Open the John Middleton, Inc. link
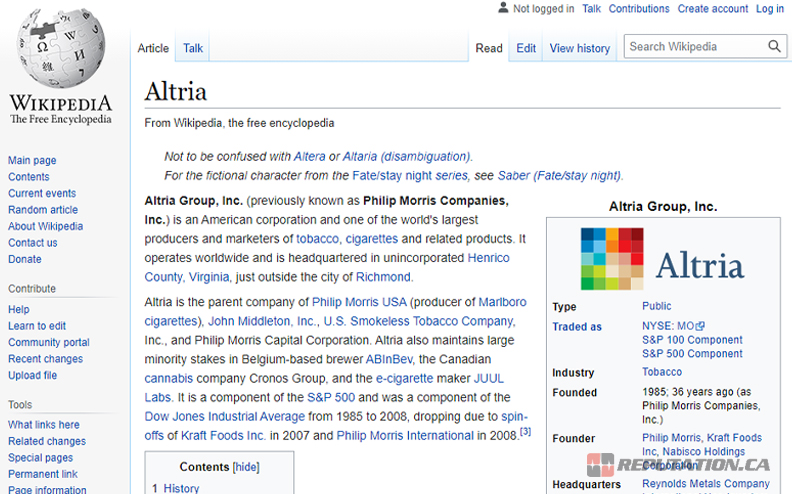This screenshot has height=494, width=792. (262, 321)
